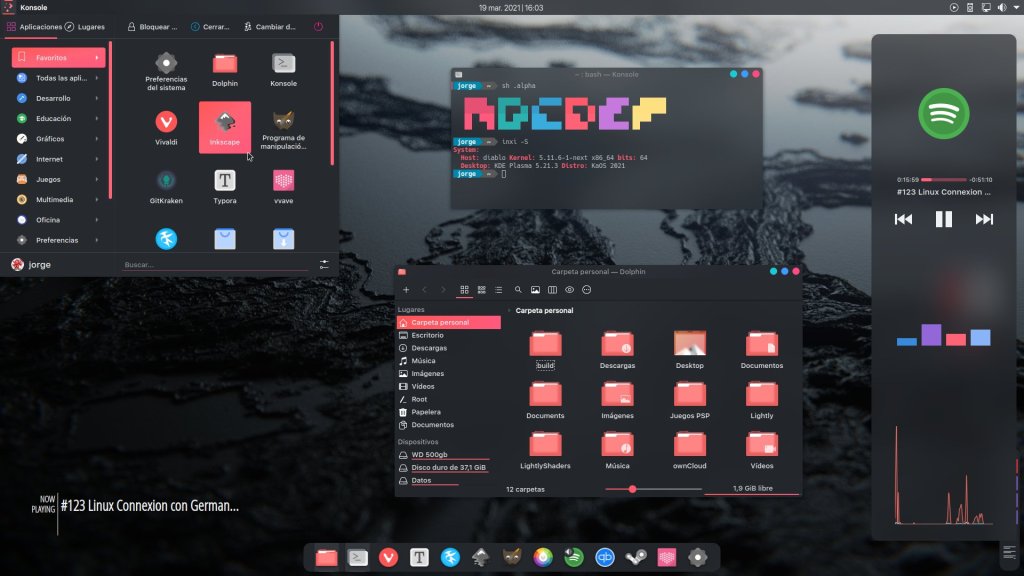Screen dimensions: 1024x576
Task: Click the Buscar search field
Action: [x=215, y=265]
